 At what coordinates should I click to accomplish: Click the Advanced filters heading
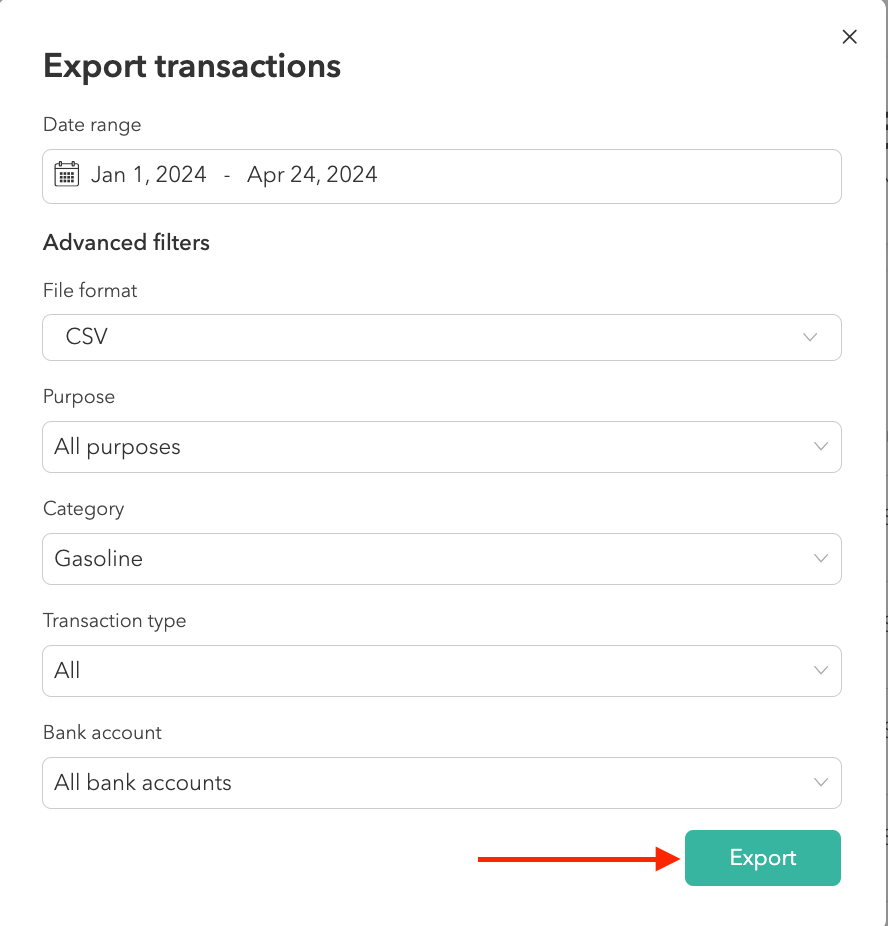[126, 243]
